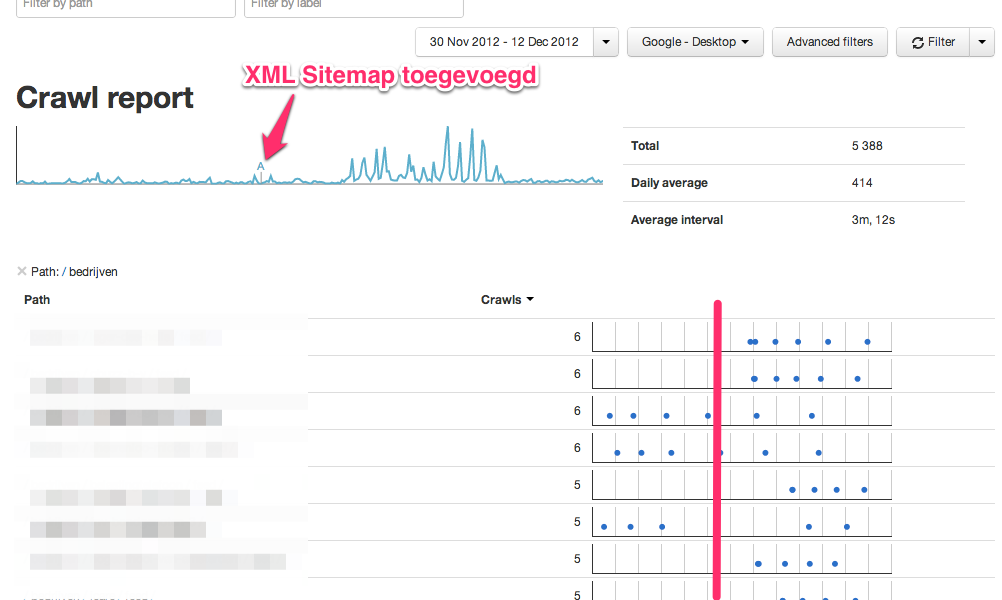
Task: Select the Total value '5 388'
Action: tap(867, 146)
